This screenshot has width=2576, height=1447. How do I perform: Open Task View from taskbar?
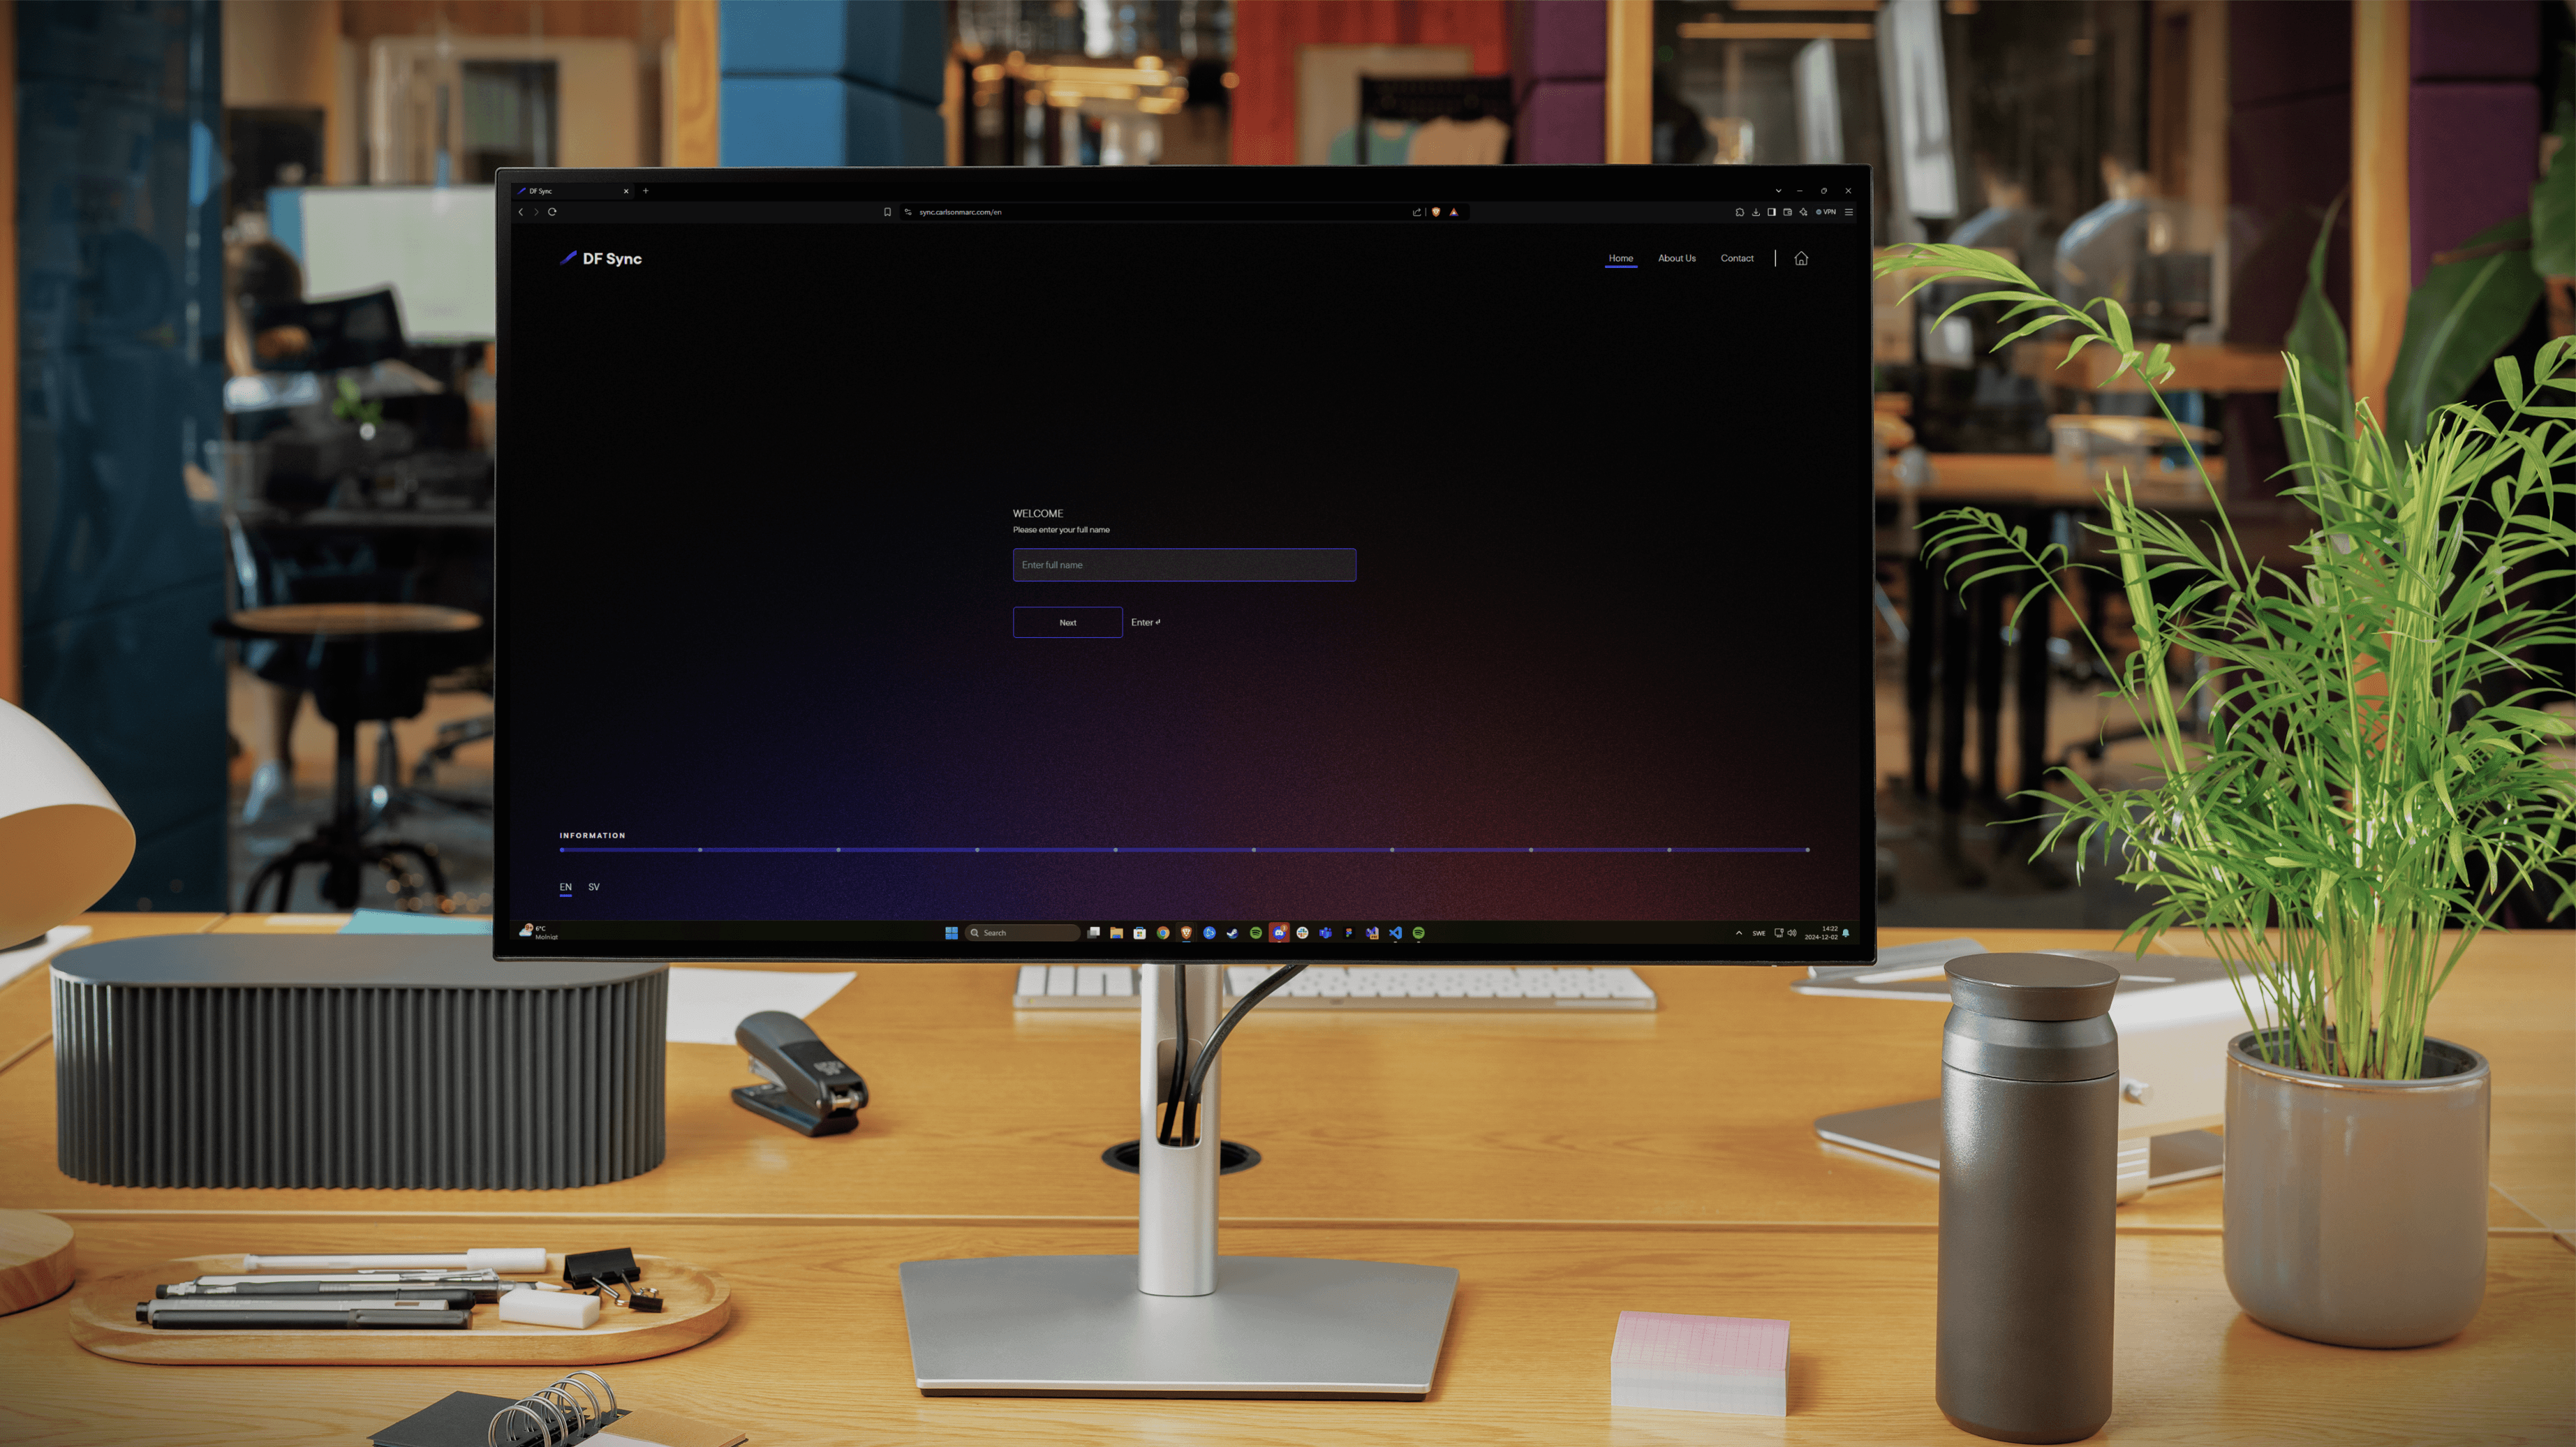1094,933
